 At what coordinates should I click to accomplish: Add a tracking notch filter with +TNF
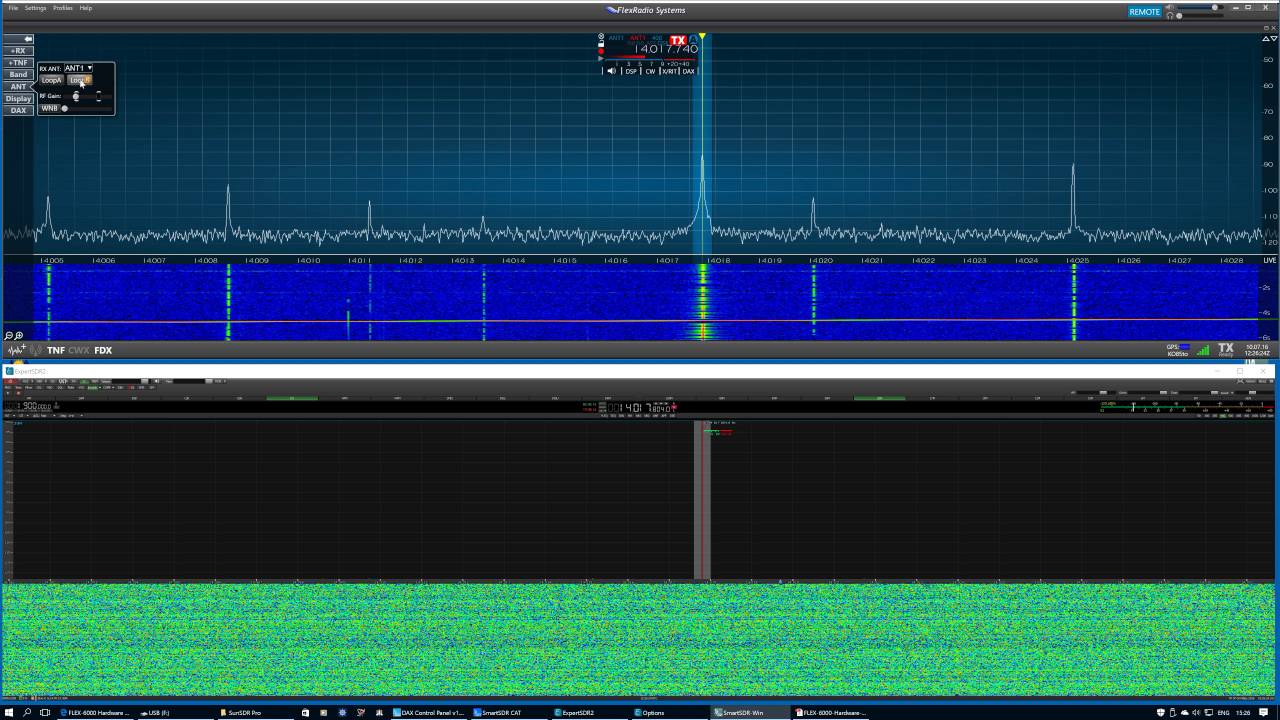pos(18,63)
